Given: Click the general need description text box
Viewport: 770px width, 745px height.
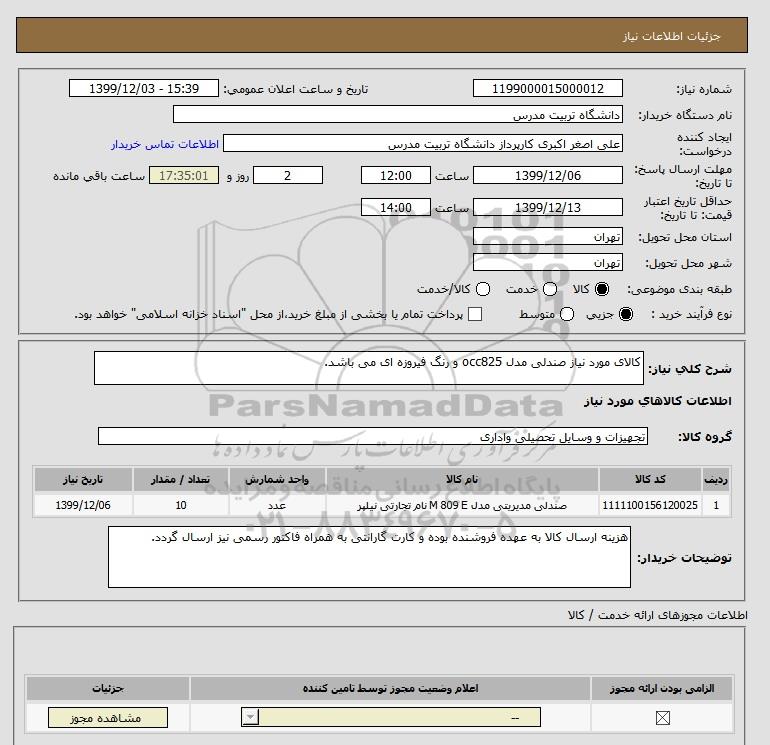Looking at the screenshot, I should pyautogui.click(x=369, y=368).
